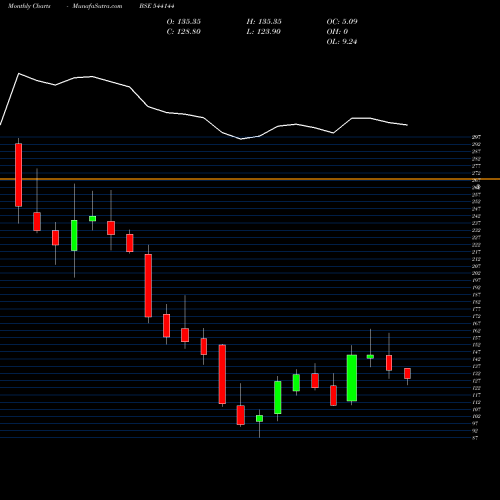500x500 pixels.
Task: Click the 'OH: 0' reading
Action: (x=337, y=31)
